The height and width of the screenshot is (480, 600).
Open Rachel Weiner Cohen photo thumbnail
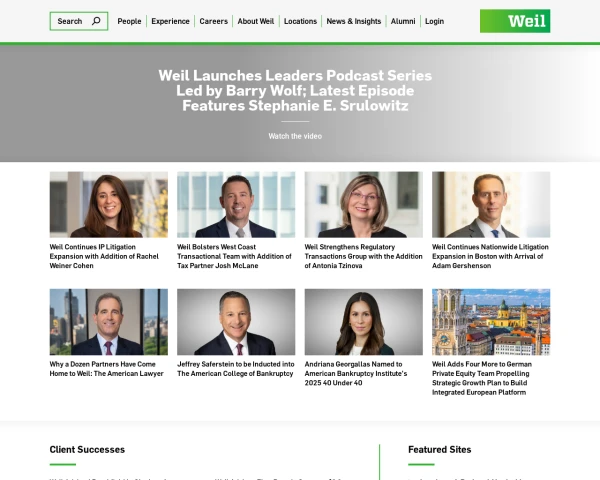pos(109,204)
